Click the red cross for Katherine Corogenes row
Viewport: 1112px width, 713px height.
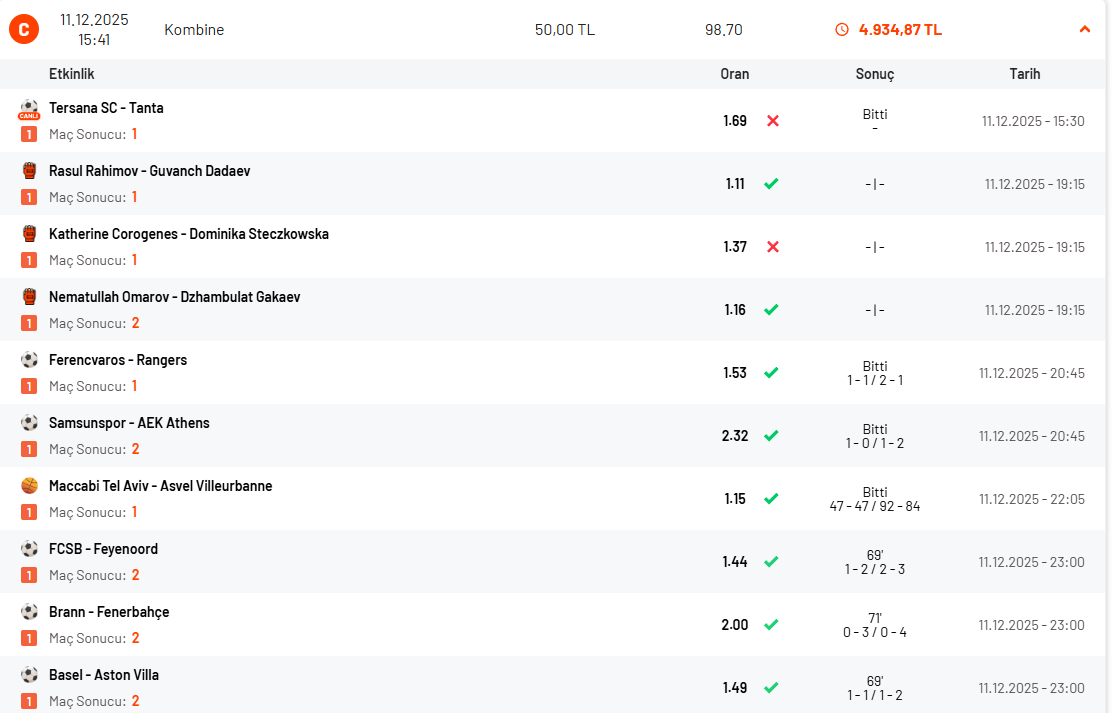773,247
